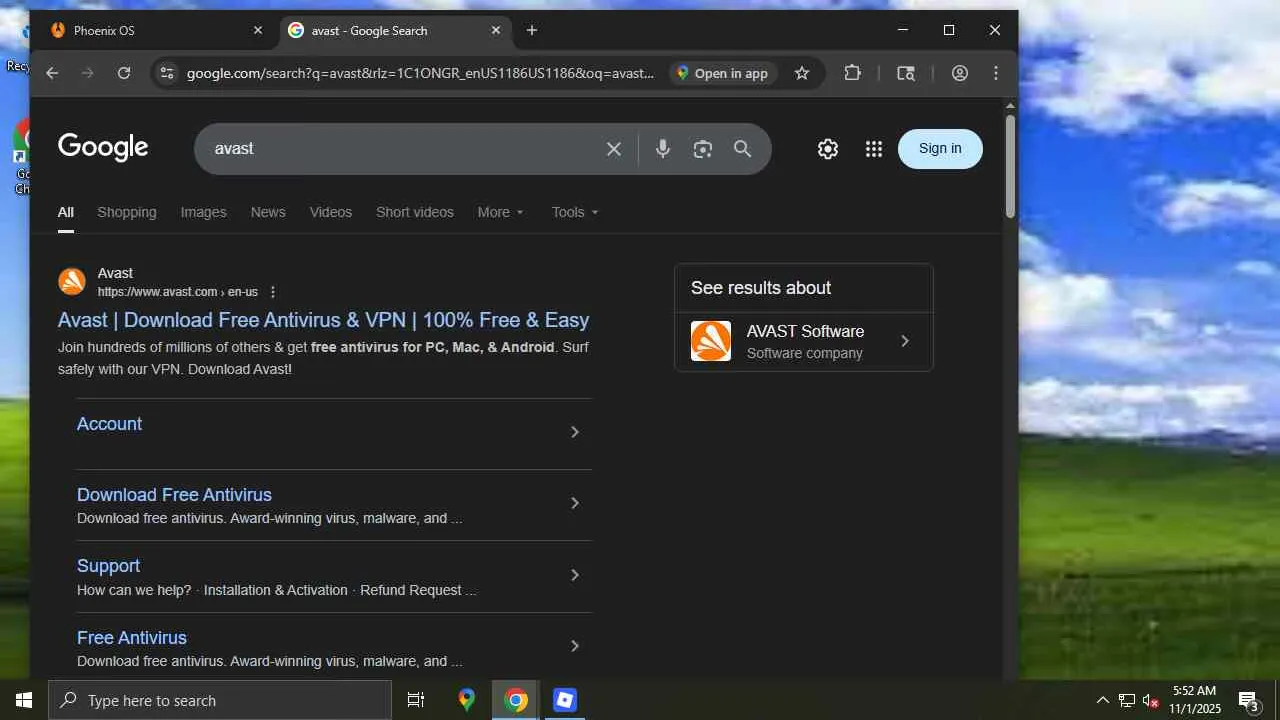Select the All results tab

click(66, 212)
